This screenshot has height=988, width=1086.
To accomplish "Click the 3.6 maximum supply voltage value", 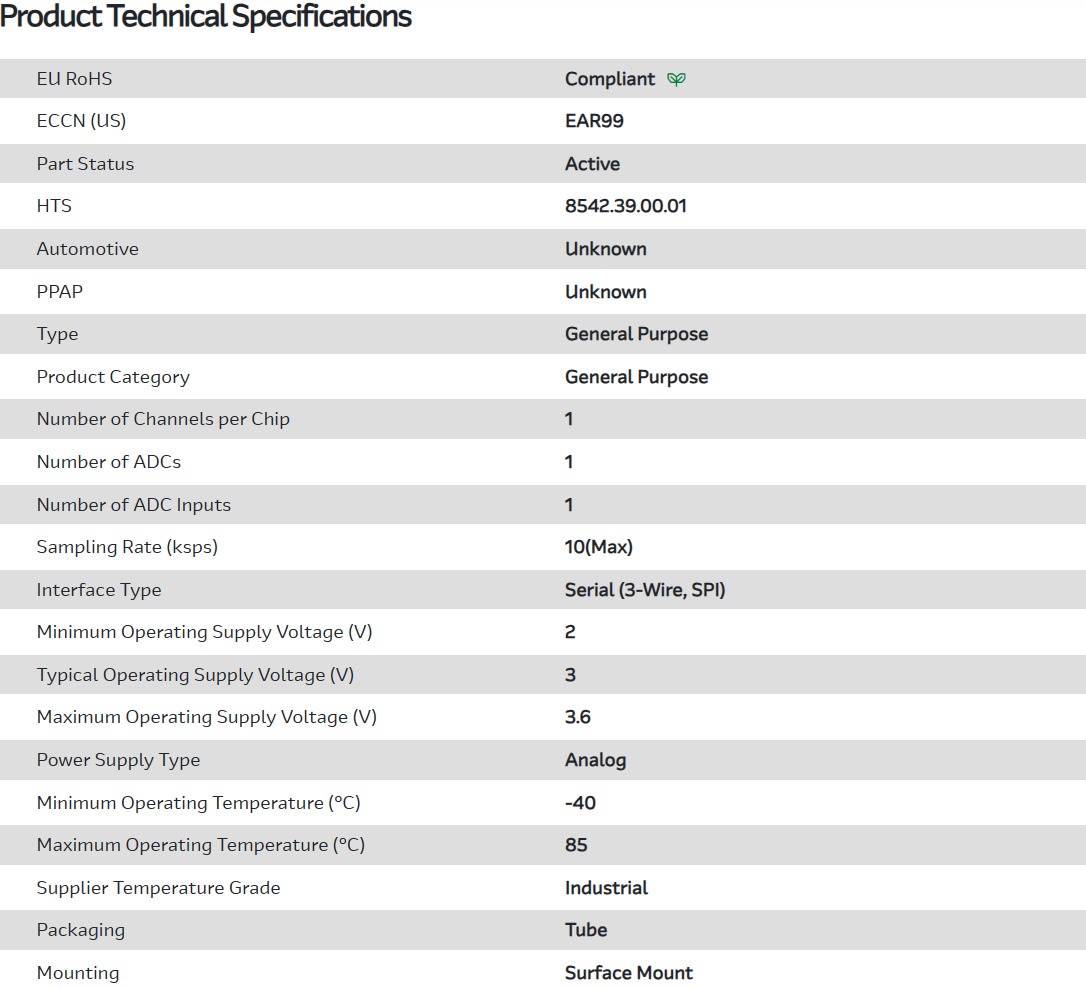I will click(x=578, y=717).
